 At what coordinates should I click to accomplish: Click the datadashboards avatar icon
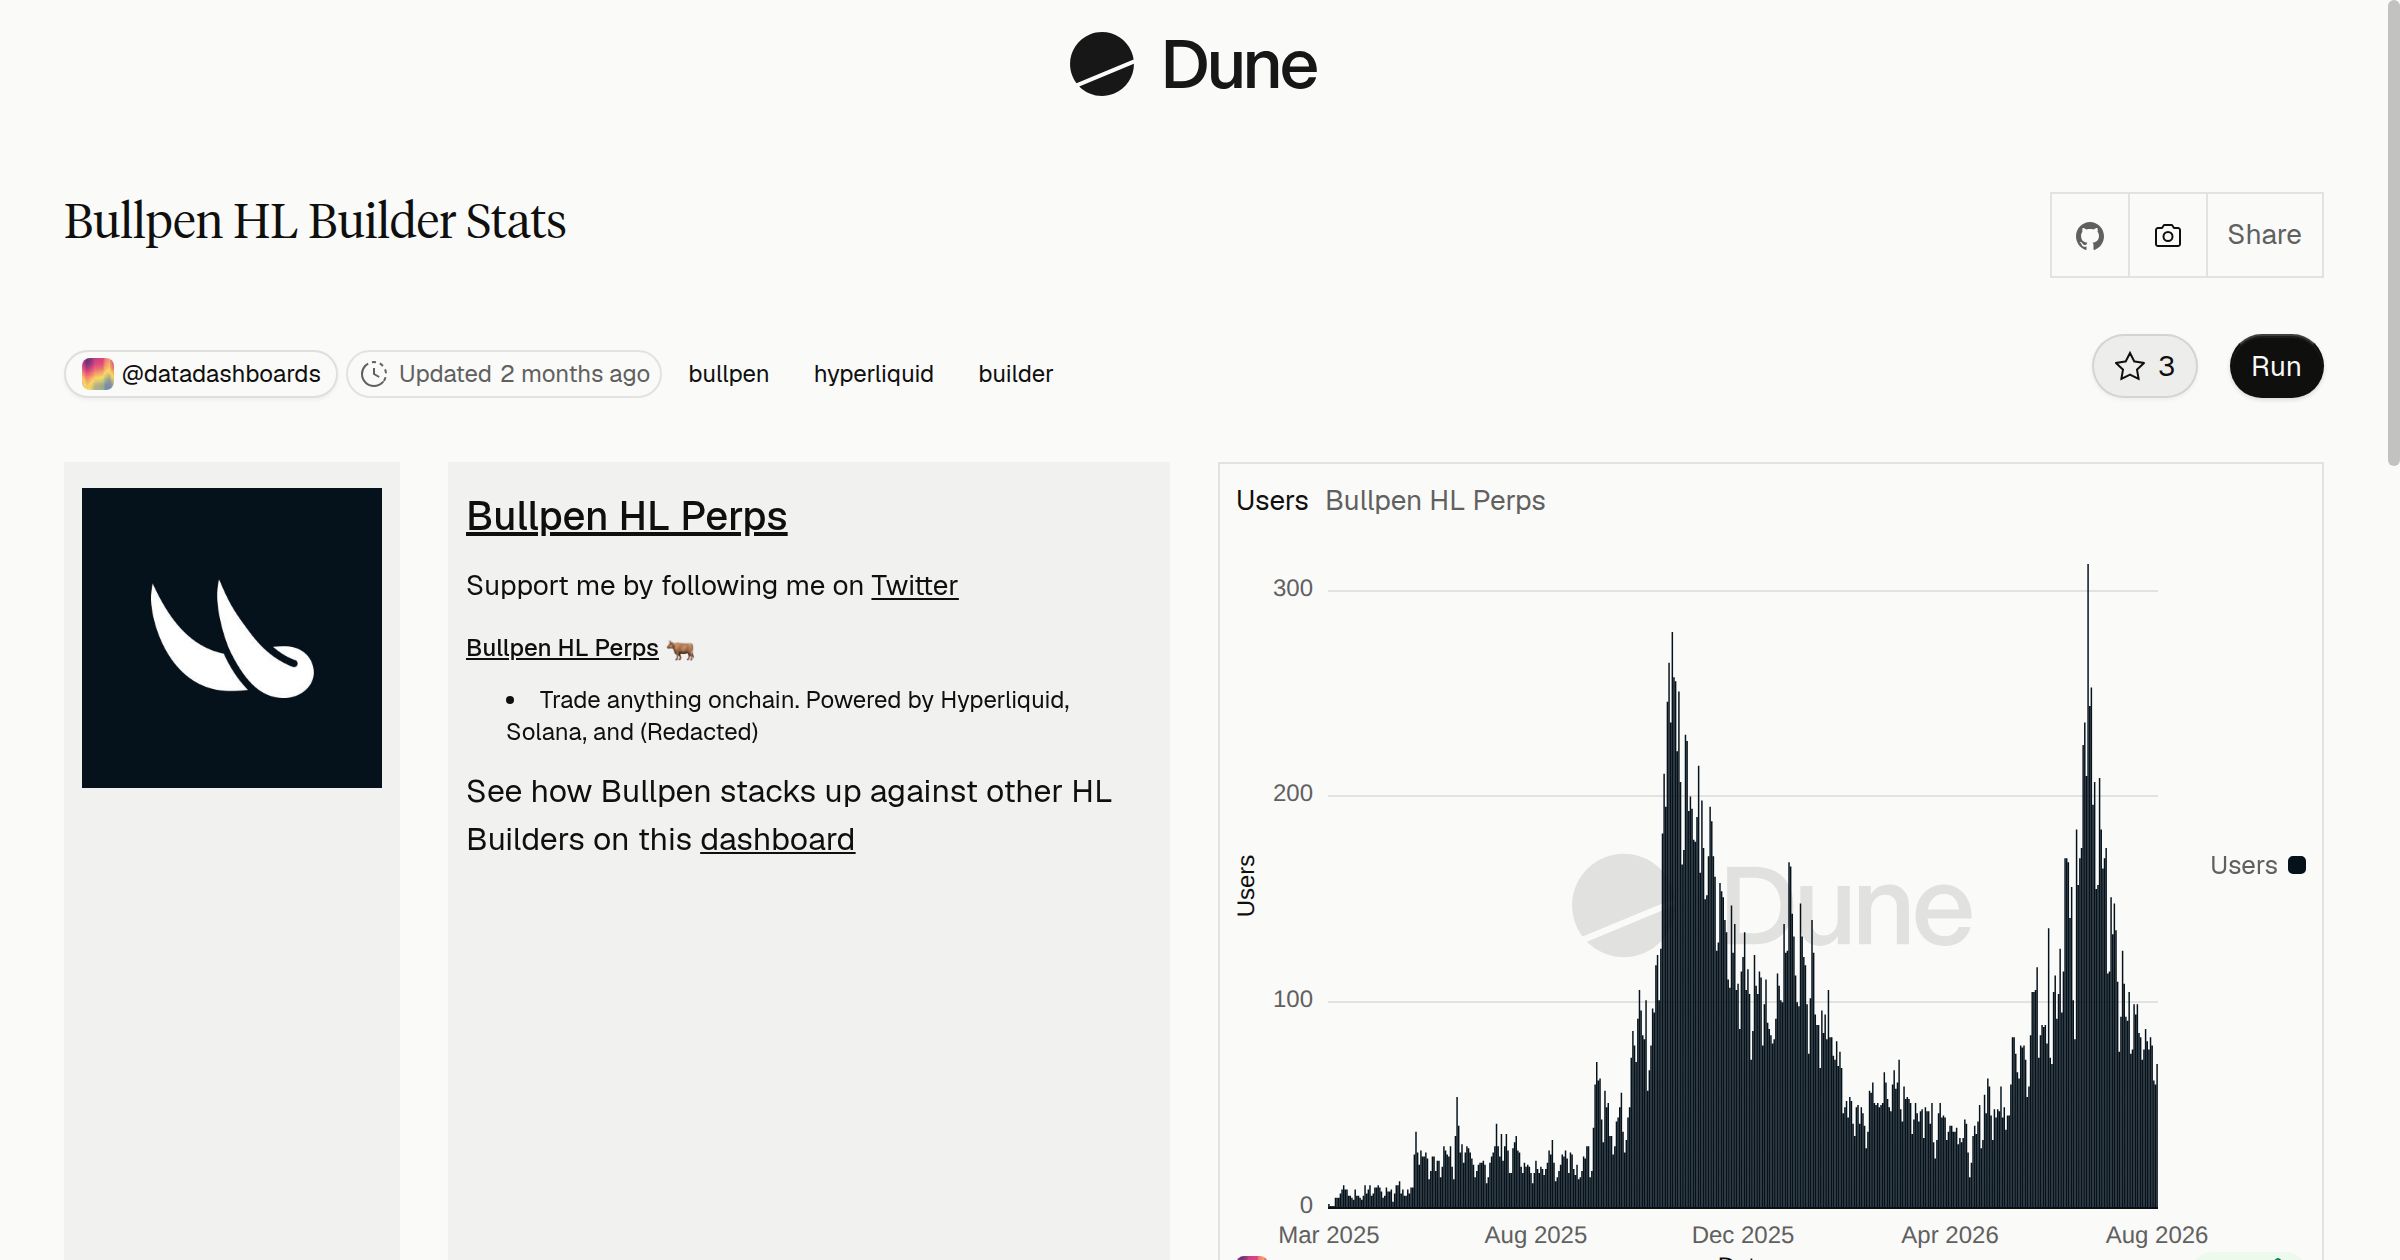click(97, 374)
